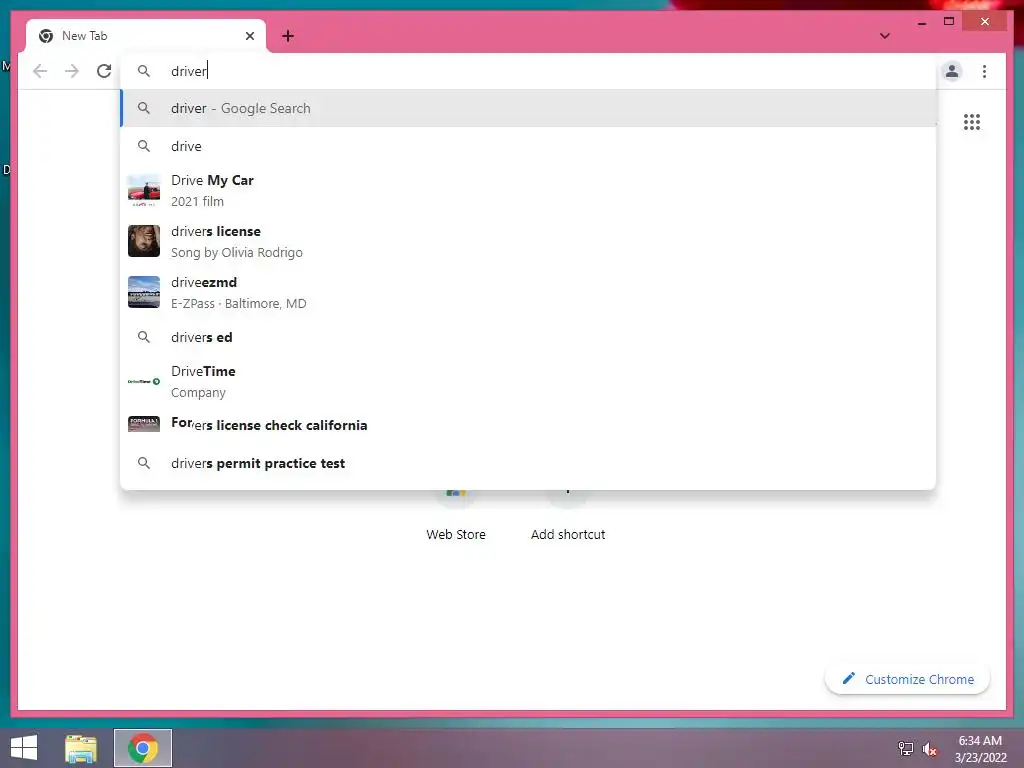
Task: Open the profile avatar button
Action: point(952,71)
